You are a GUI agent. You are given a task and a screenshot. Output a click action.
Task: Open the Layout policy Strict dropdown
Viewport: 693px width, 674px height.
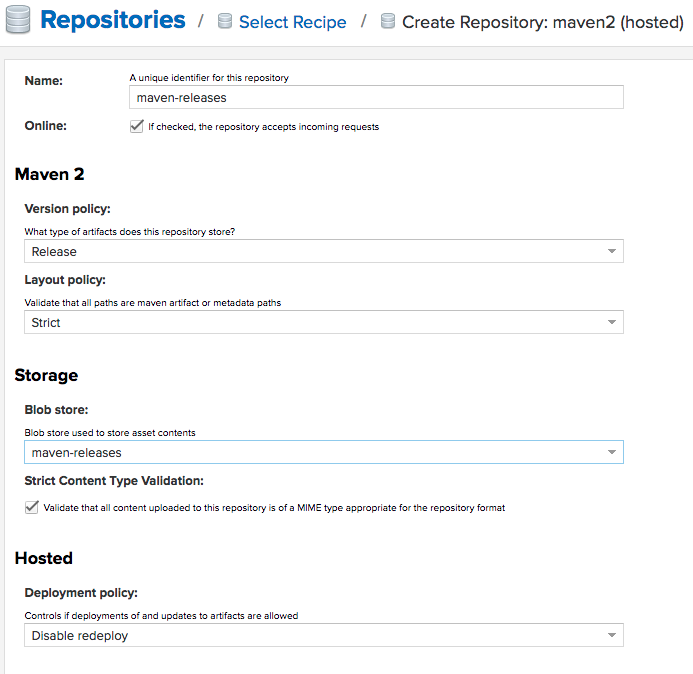coord(324,322)
